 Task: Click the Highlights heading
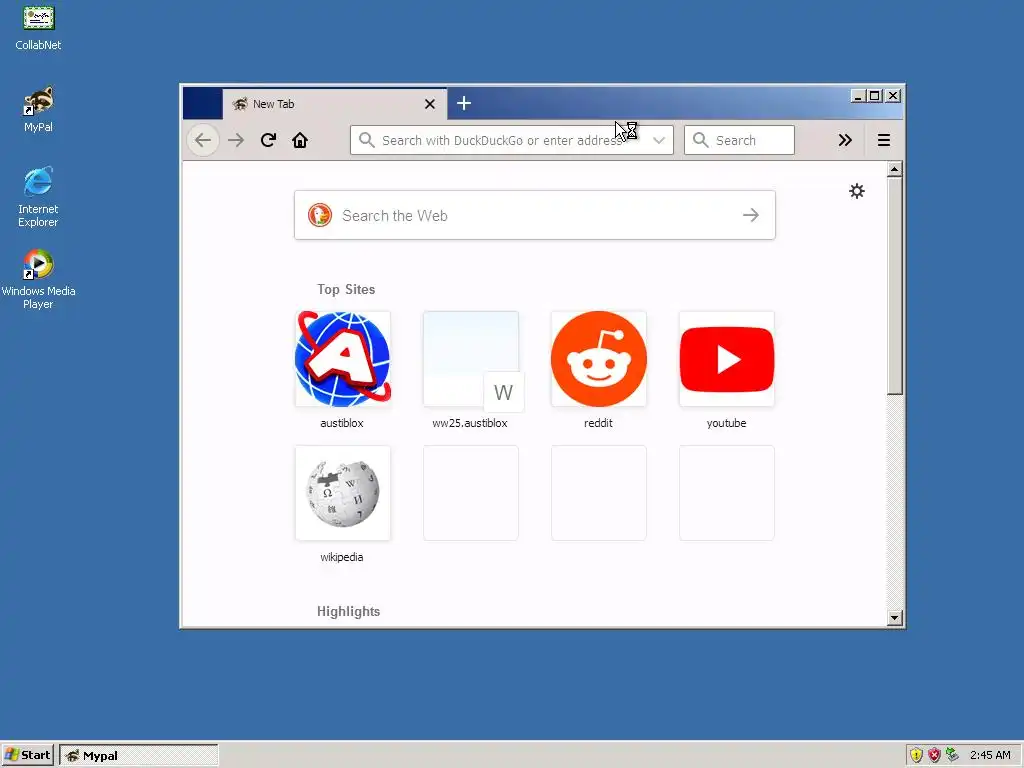(349, 611)
